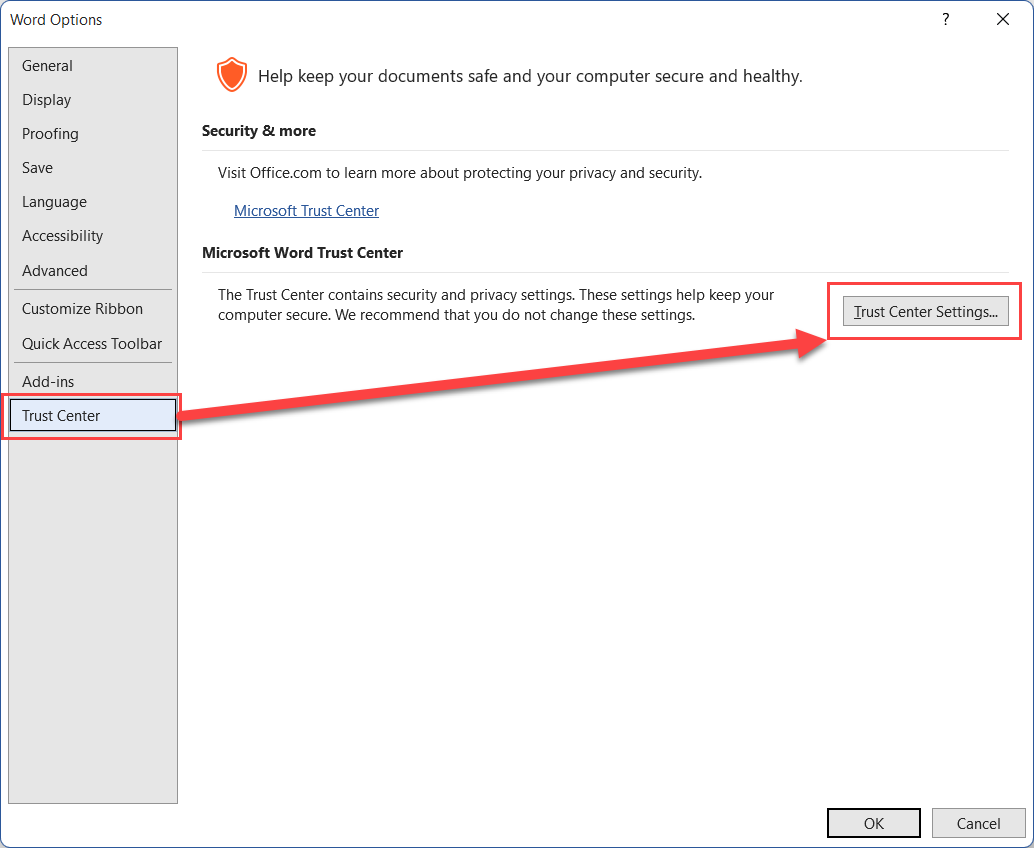
Task: Select Trust Center in the sidebar
Action: pos(92,415)
